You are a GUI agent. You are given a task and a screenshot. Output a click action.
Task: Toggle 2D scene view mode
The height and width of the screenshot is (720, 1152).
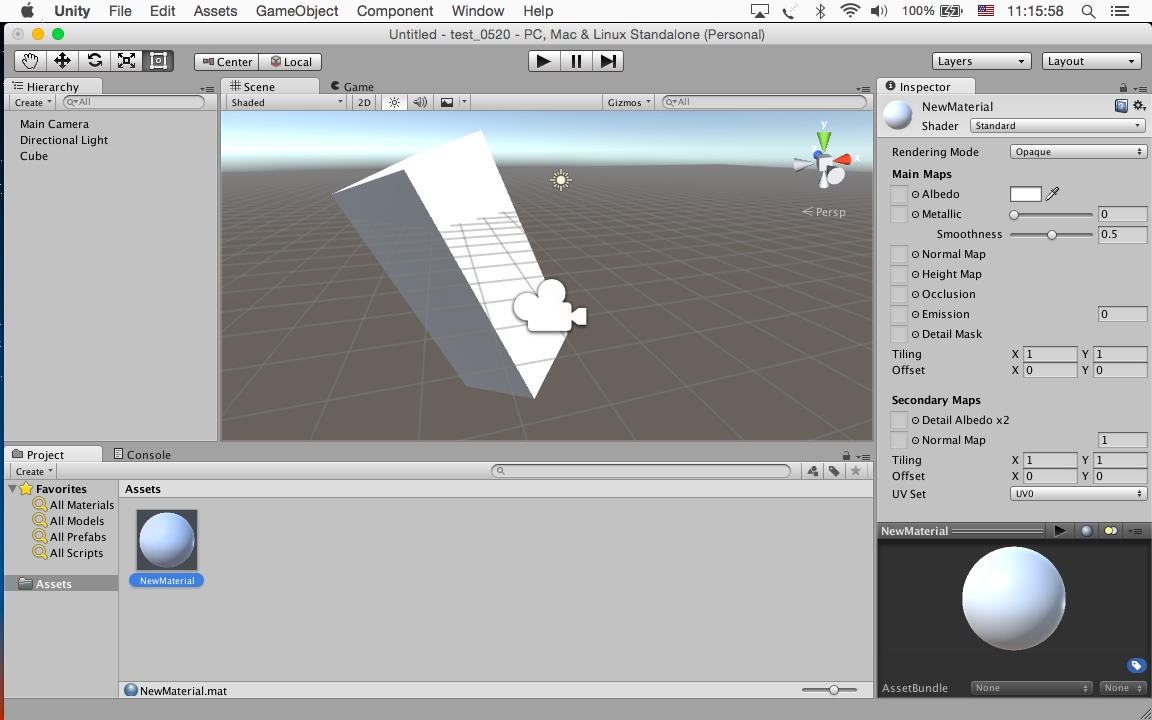(364, 102)
